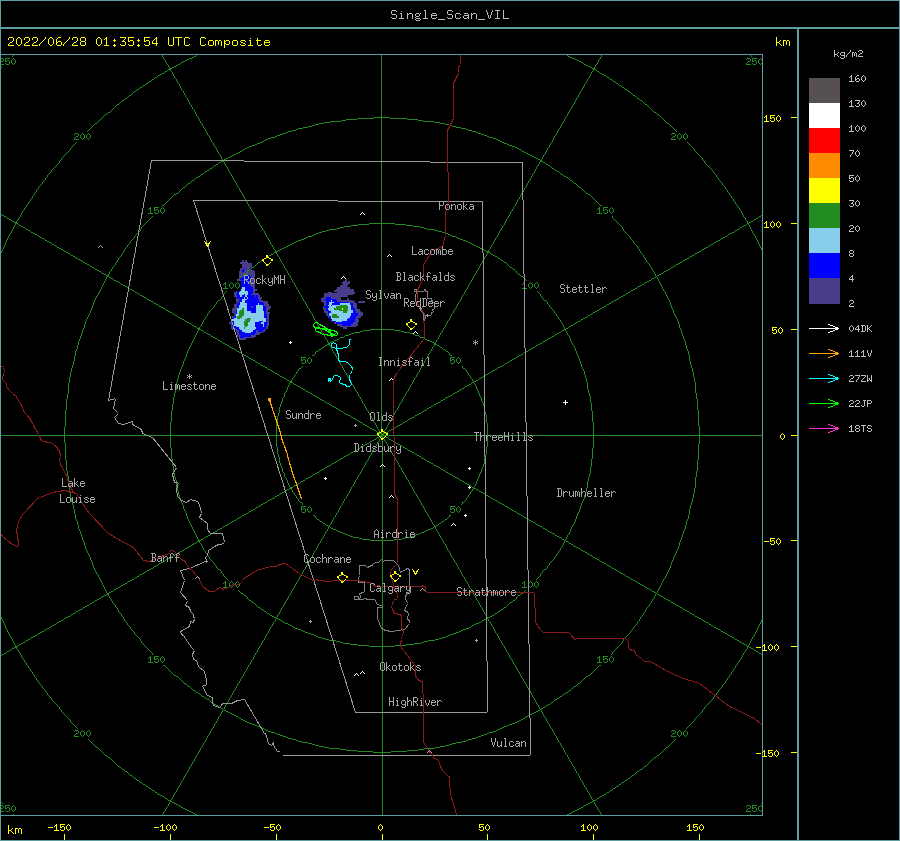Click the magenta 18TS arrow legend icon
900x841 pixels.
point(824,428)
